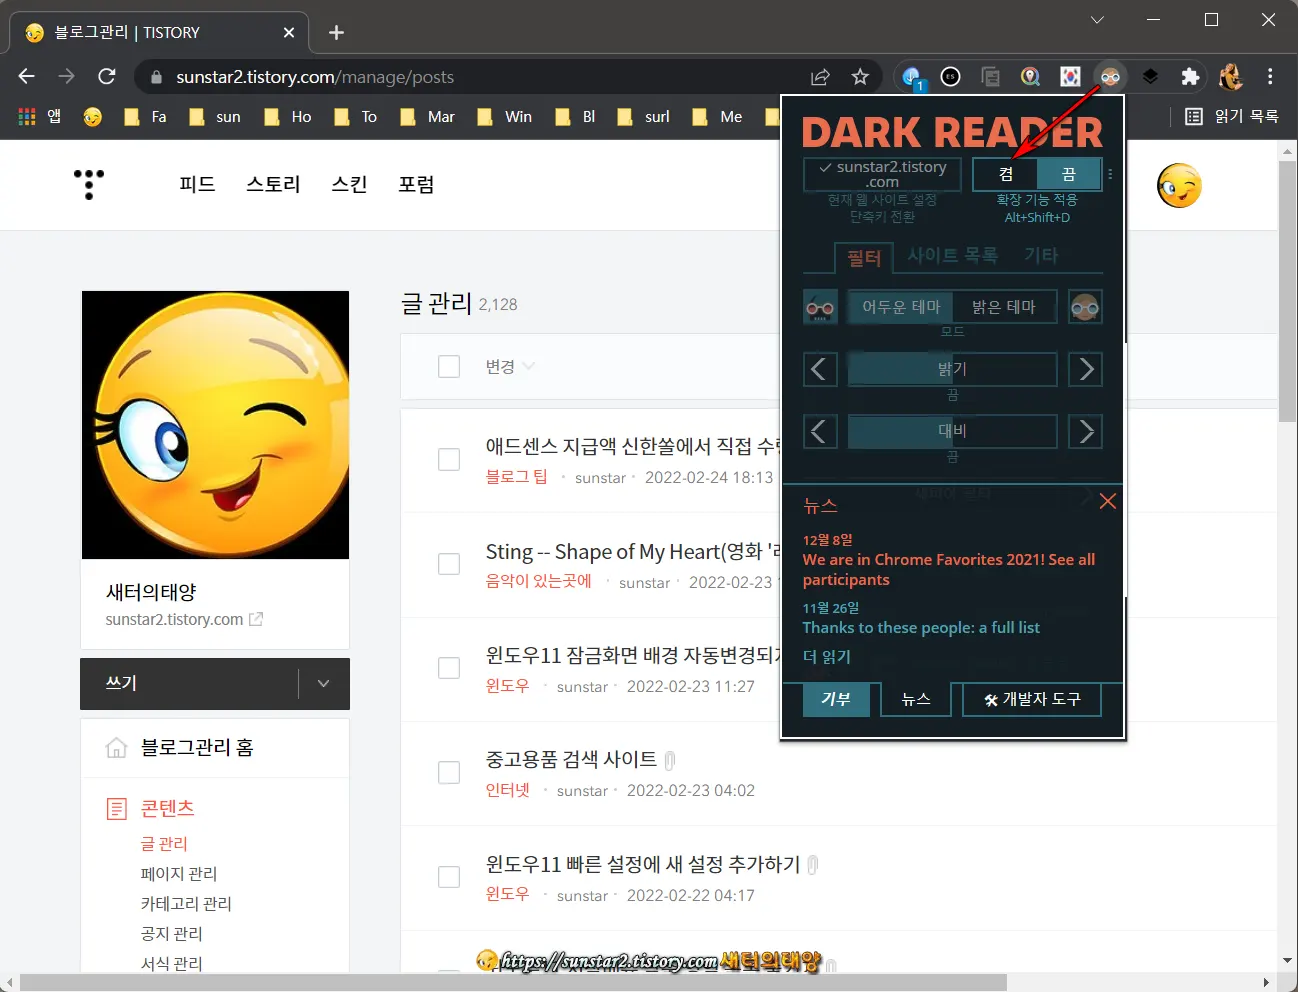This screenshot has width=1298, height=992.
Task: Click the share page icon in address bar
Action: pyautogui.click(x=820, y=77)
